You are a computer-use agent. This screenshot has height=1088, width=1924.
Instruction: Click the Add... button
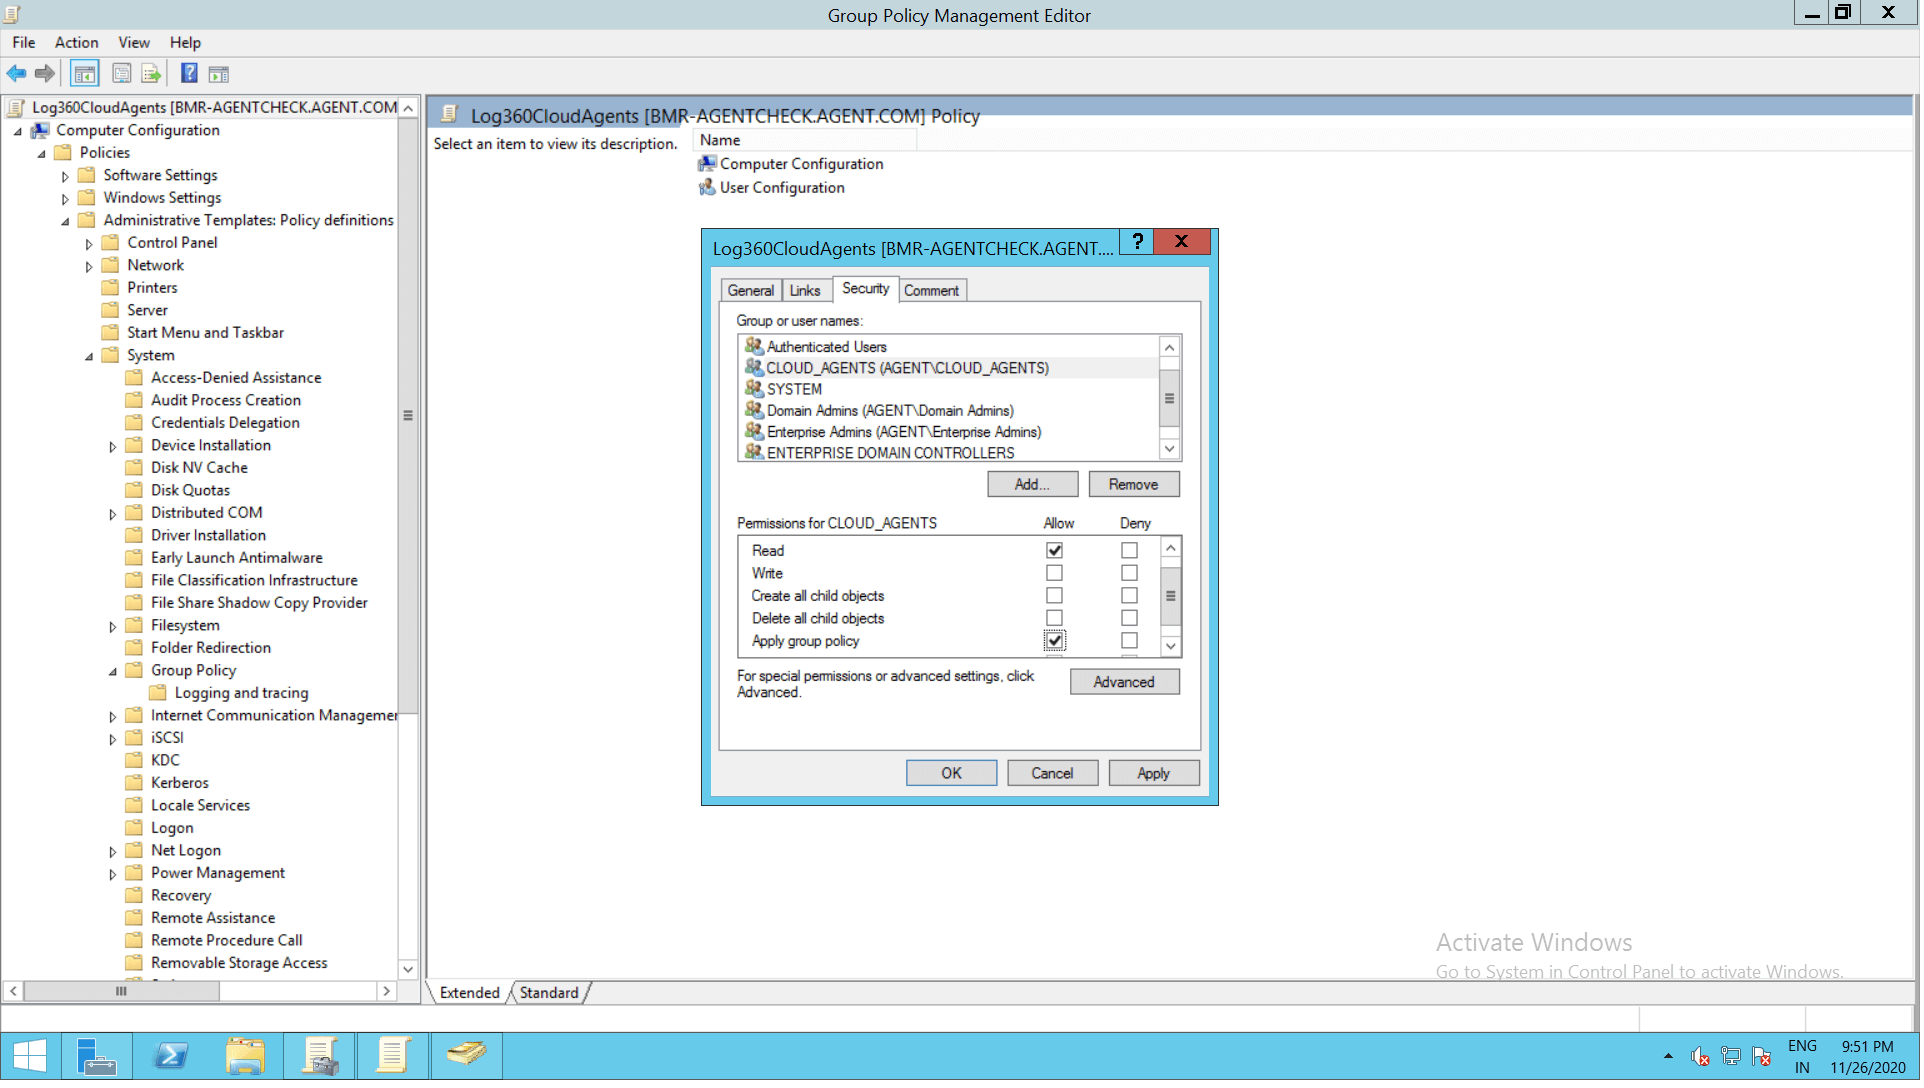(1034, 485)
